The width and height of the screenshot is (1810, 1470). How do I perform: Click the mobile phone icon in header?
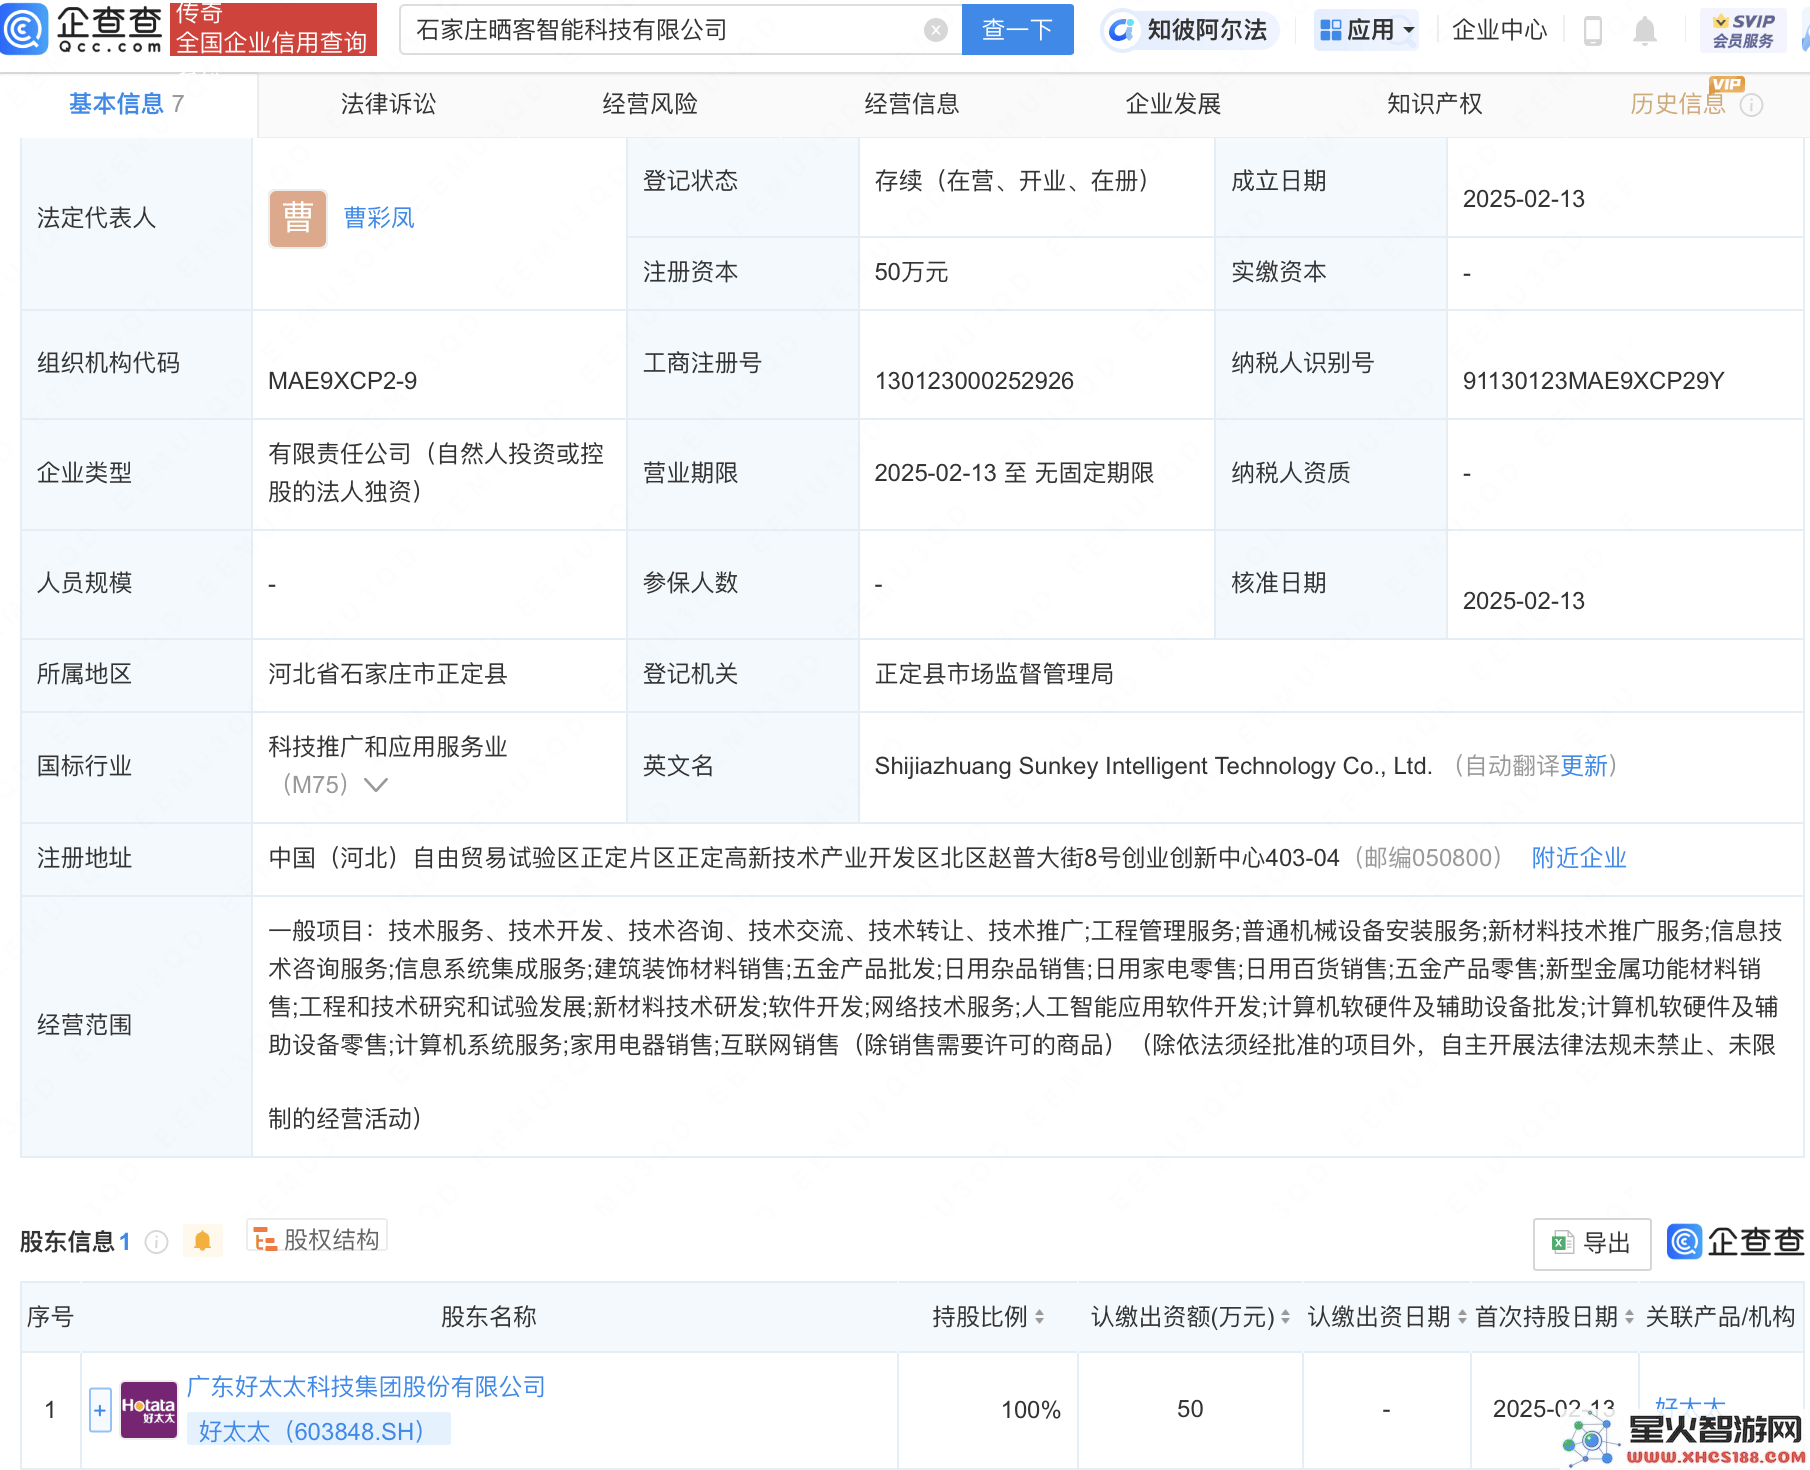pos(1593,31)
